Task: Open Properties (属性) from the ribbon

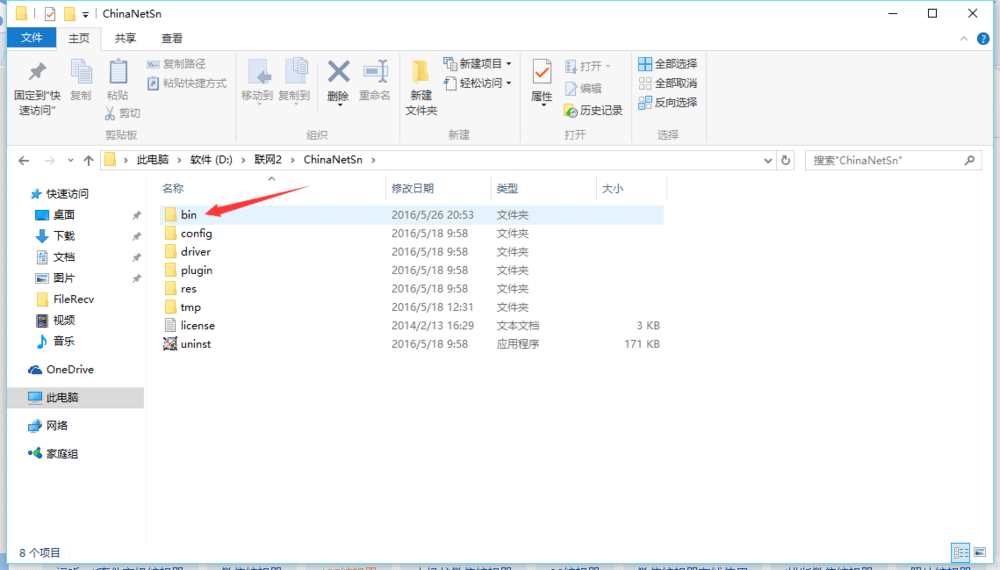Action: [541, 81]
